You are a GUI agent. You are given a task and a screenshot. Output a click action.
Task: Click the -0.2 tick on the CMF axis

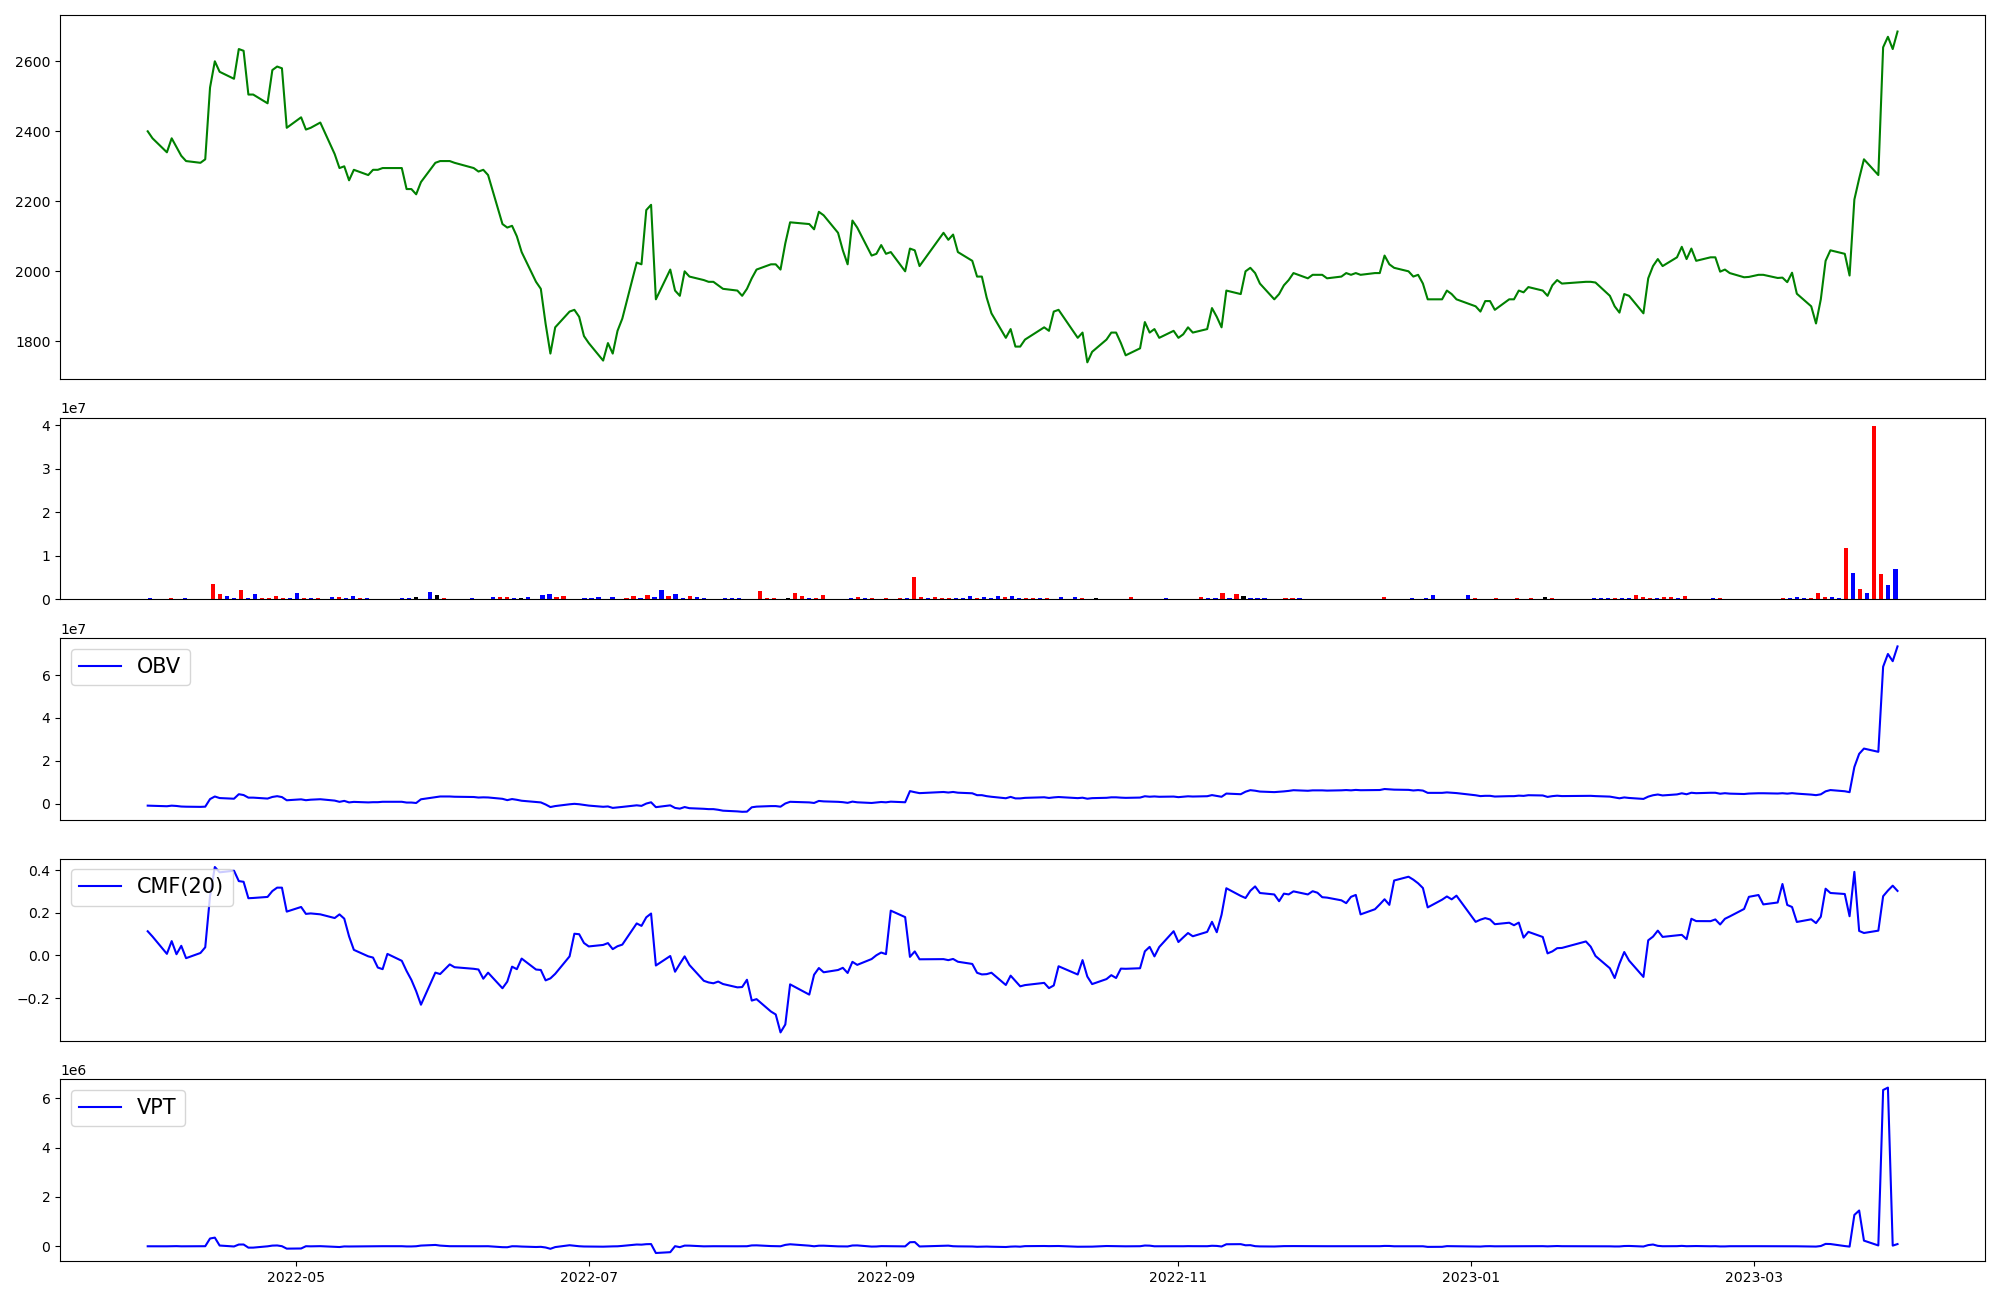(36, 999)
